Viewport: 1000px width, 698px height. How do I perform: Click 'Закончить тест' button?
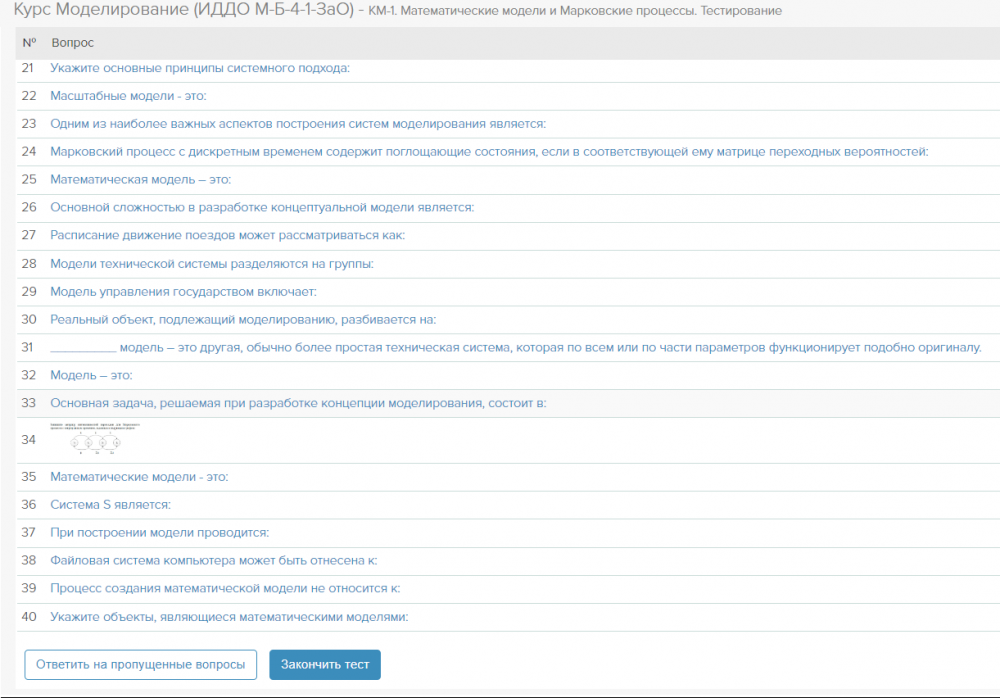pos(325,665)
